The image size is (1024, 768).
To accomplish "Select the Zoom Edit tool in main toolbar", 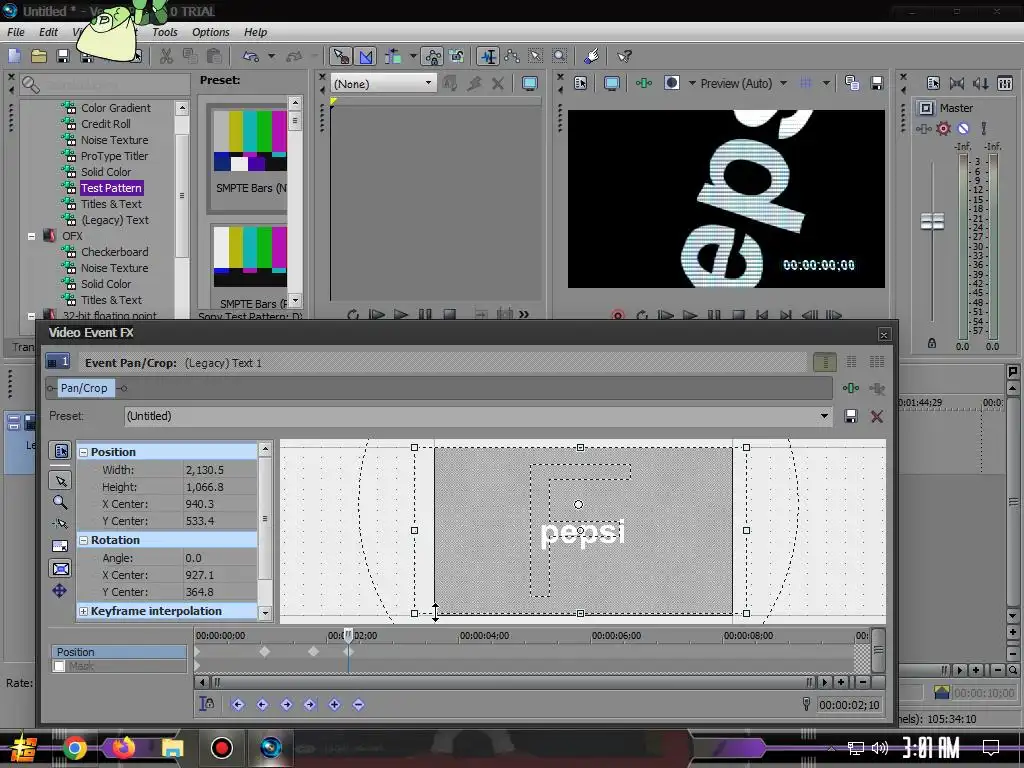I will (x=560, y=56).
